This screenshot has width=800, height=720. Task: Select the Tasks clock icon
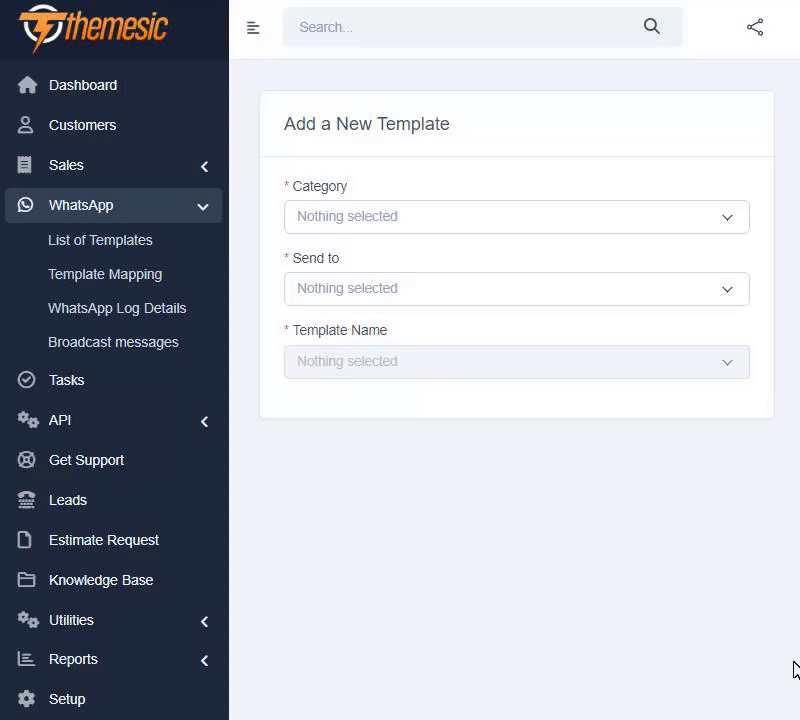pos(28,380)
